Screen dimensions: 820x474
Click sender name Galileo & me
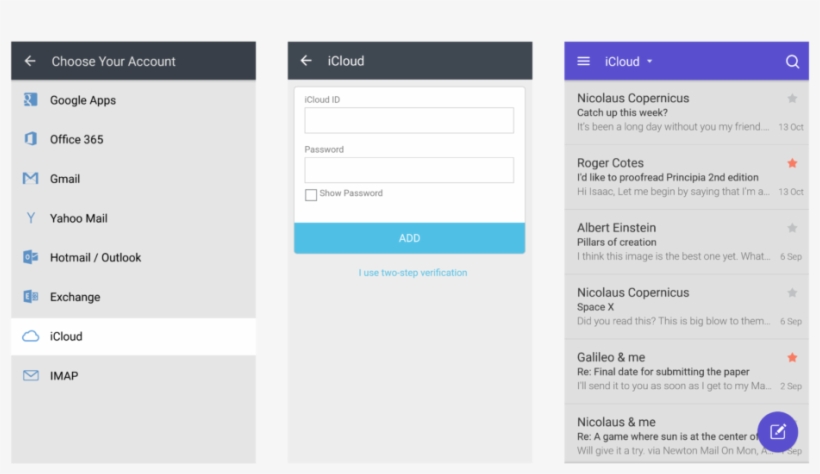point(611,357)
